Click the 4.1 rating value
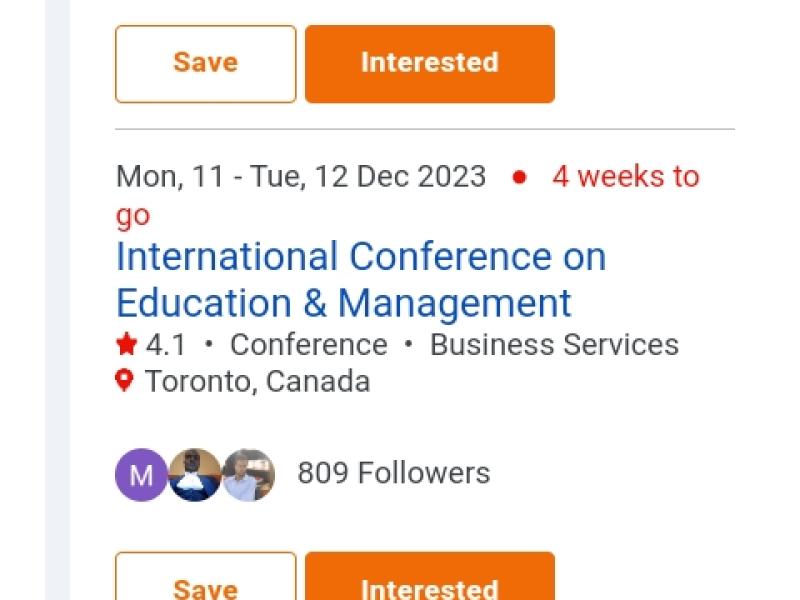This screenshot has height=600, width=800. point(166,345)
